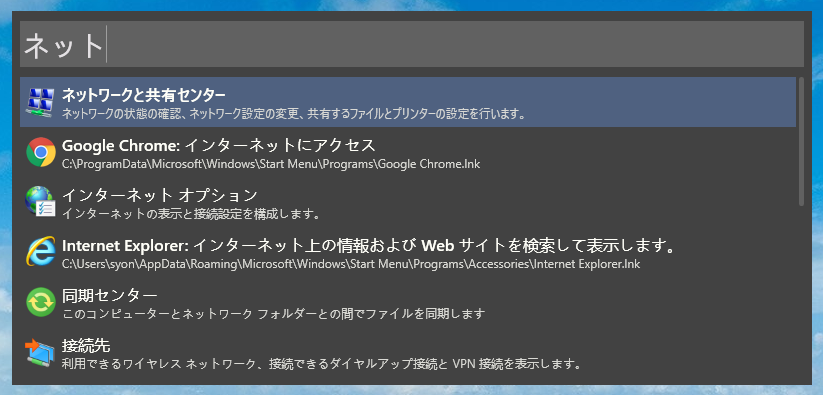Click the 接続先 network connection icon
Image resolution: width=823 pixels, height=395 pixels.
40,352
